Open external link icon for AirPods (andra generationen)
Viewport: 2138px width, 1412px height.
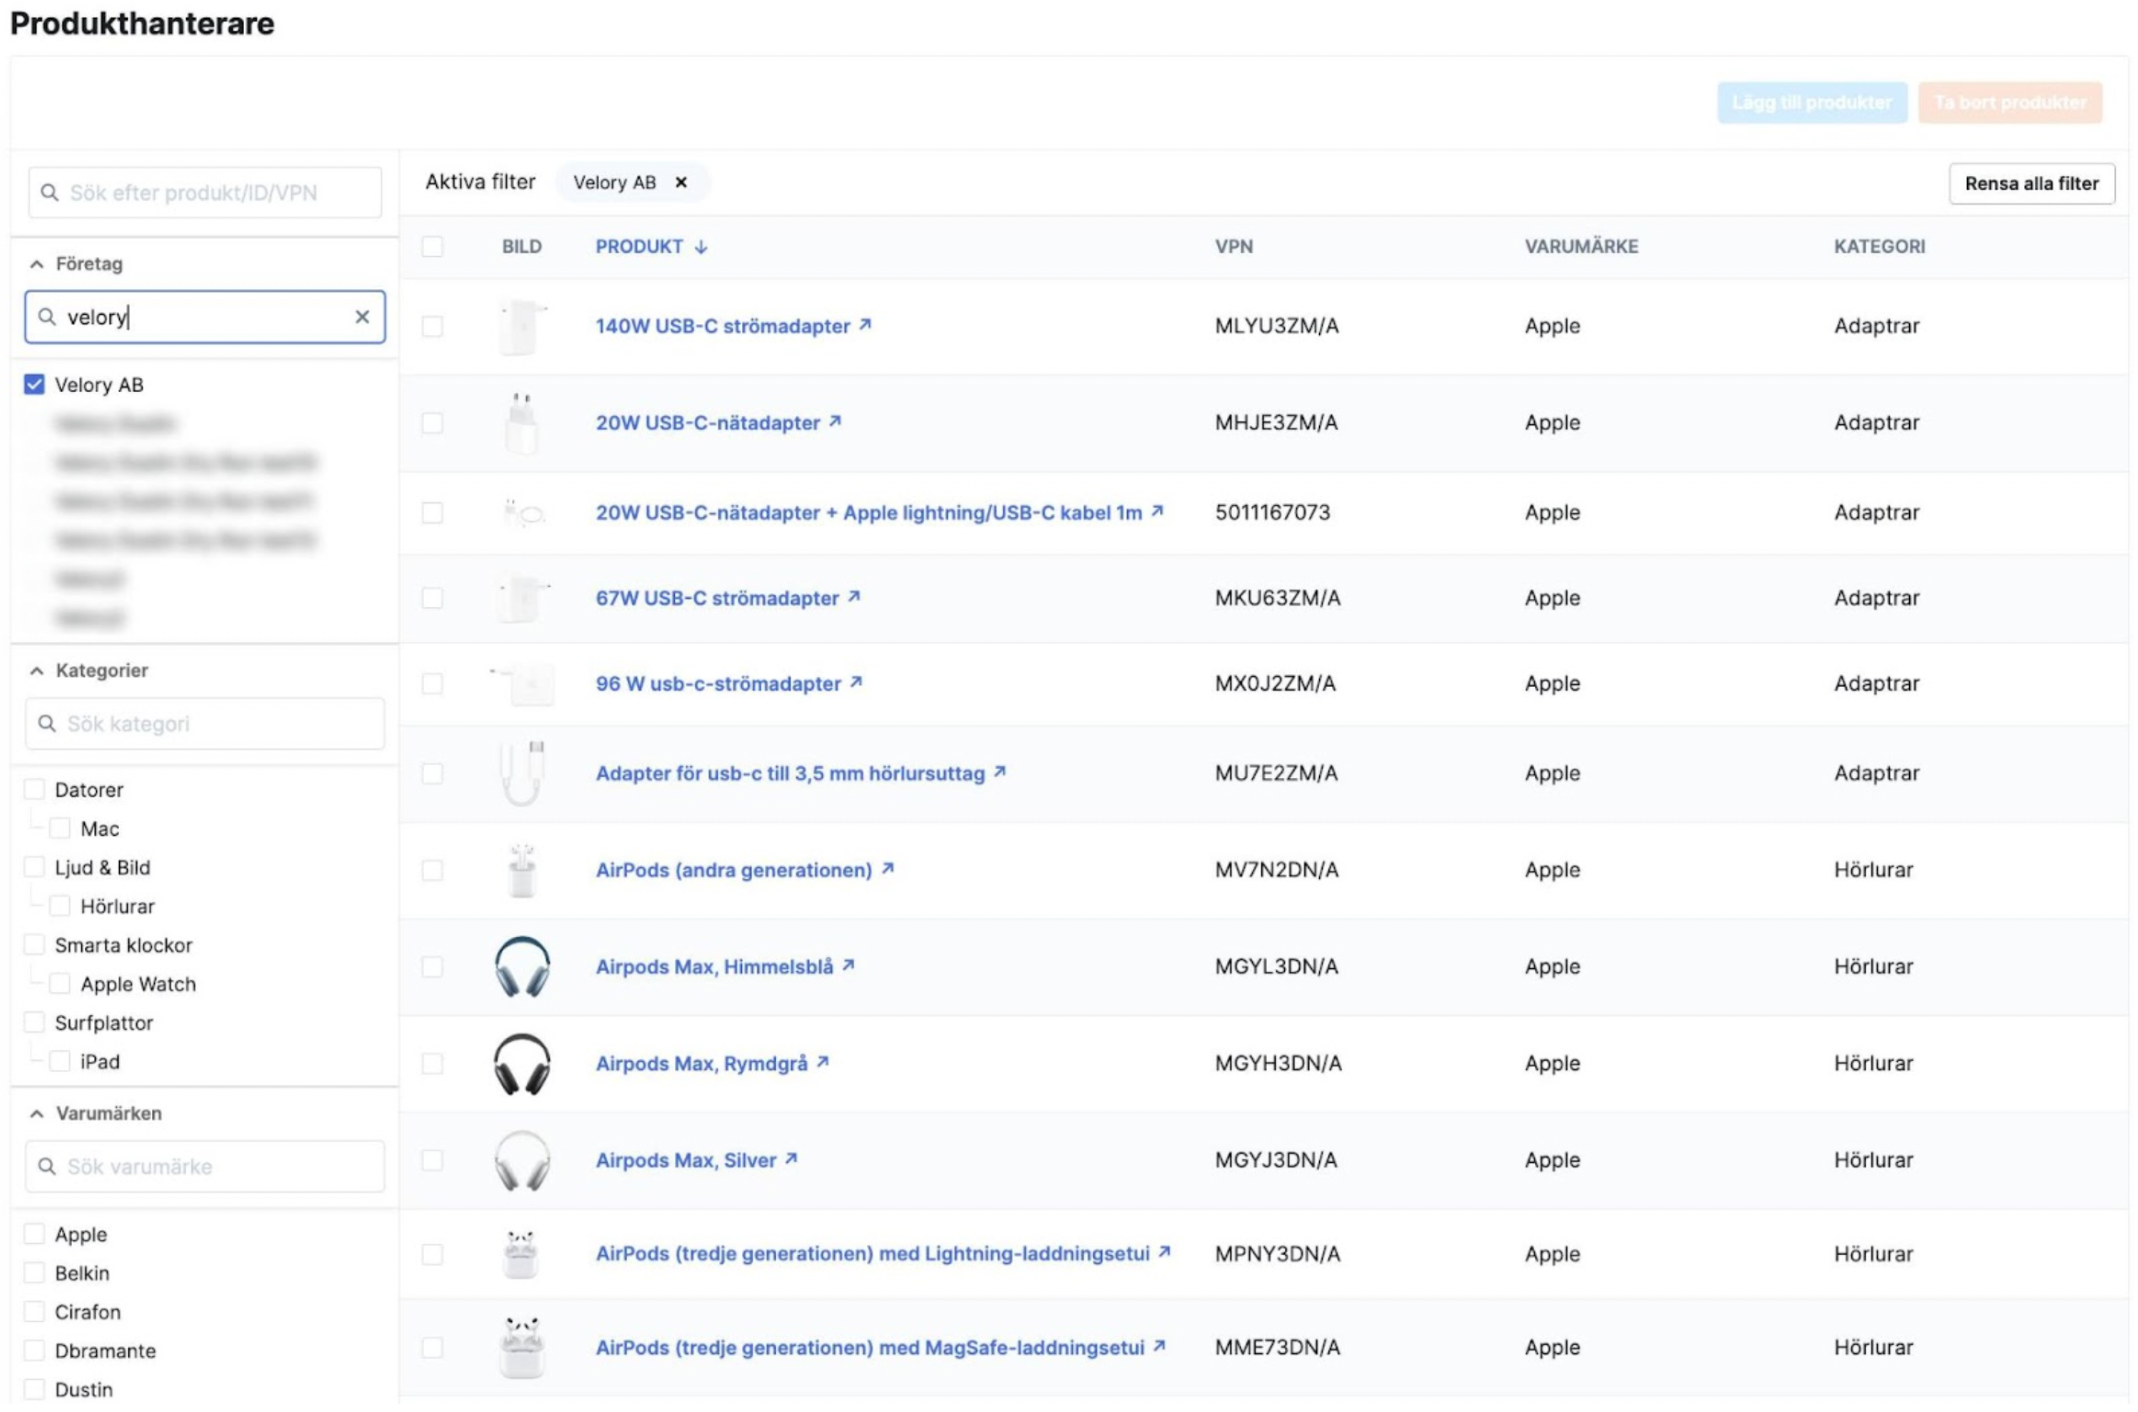(887, 868)
